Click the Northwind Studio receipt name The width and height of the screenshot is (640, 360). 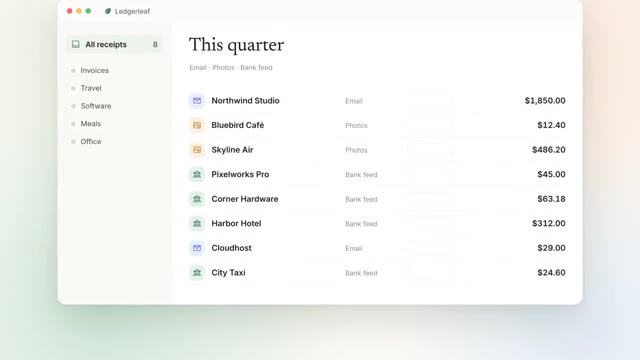[245, 101]
